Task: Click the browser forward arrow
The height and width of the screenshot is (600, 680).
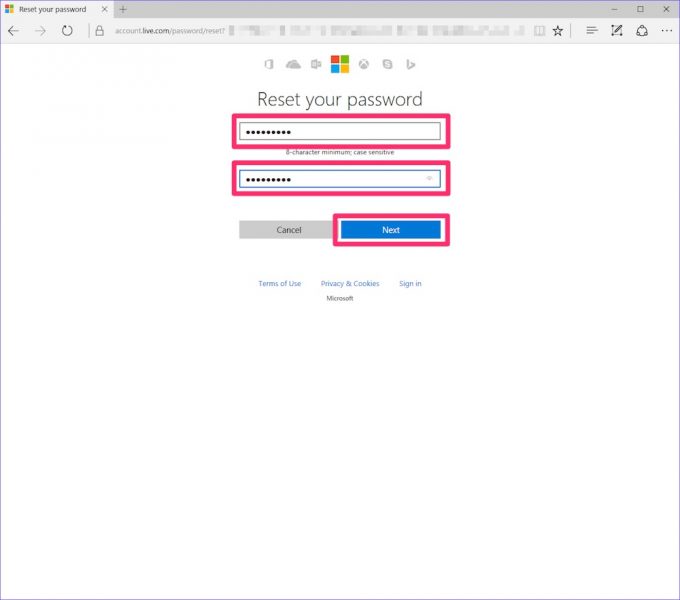Action: click(x=40, y=31)
